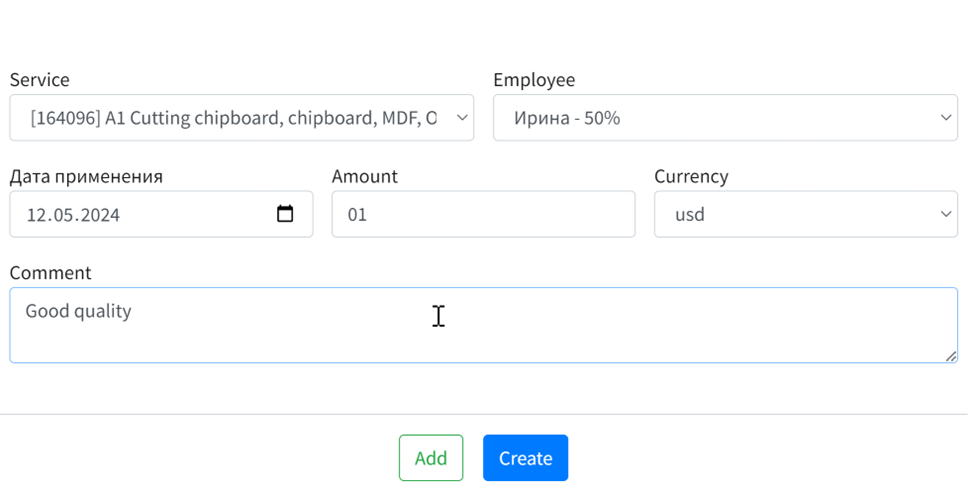This screenshot has height=492, width=974.
Task: Expand the Employee dropdown via its arrow
Action: pyautogui.click(x=945, y=118)
